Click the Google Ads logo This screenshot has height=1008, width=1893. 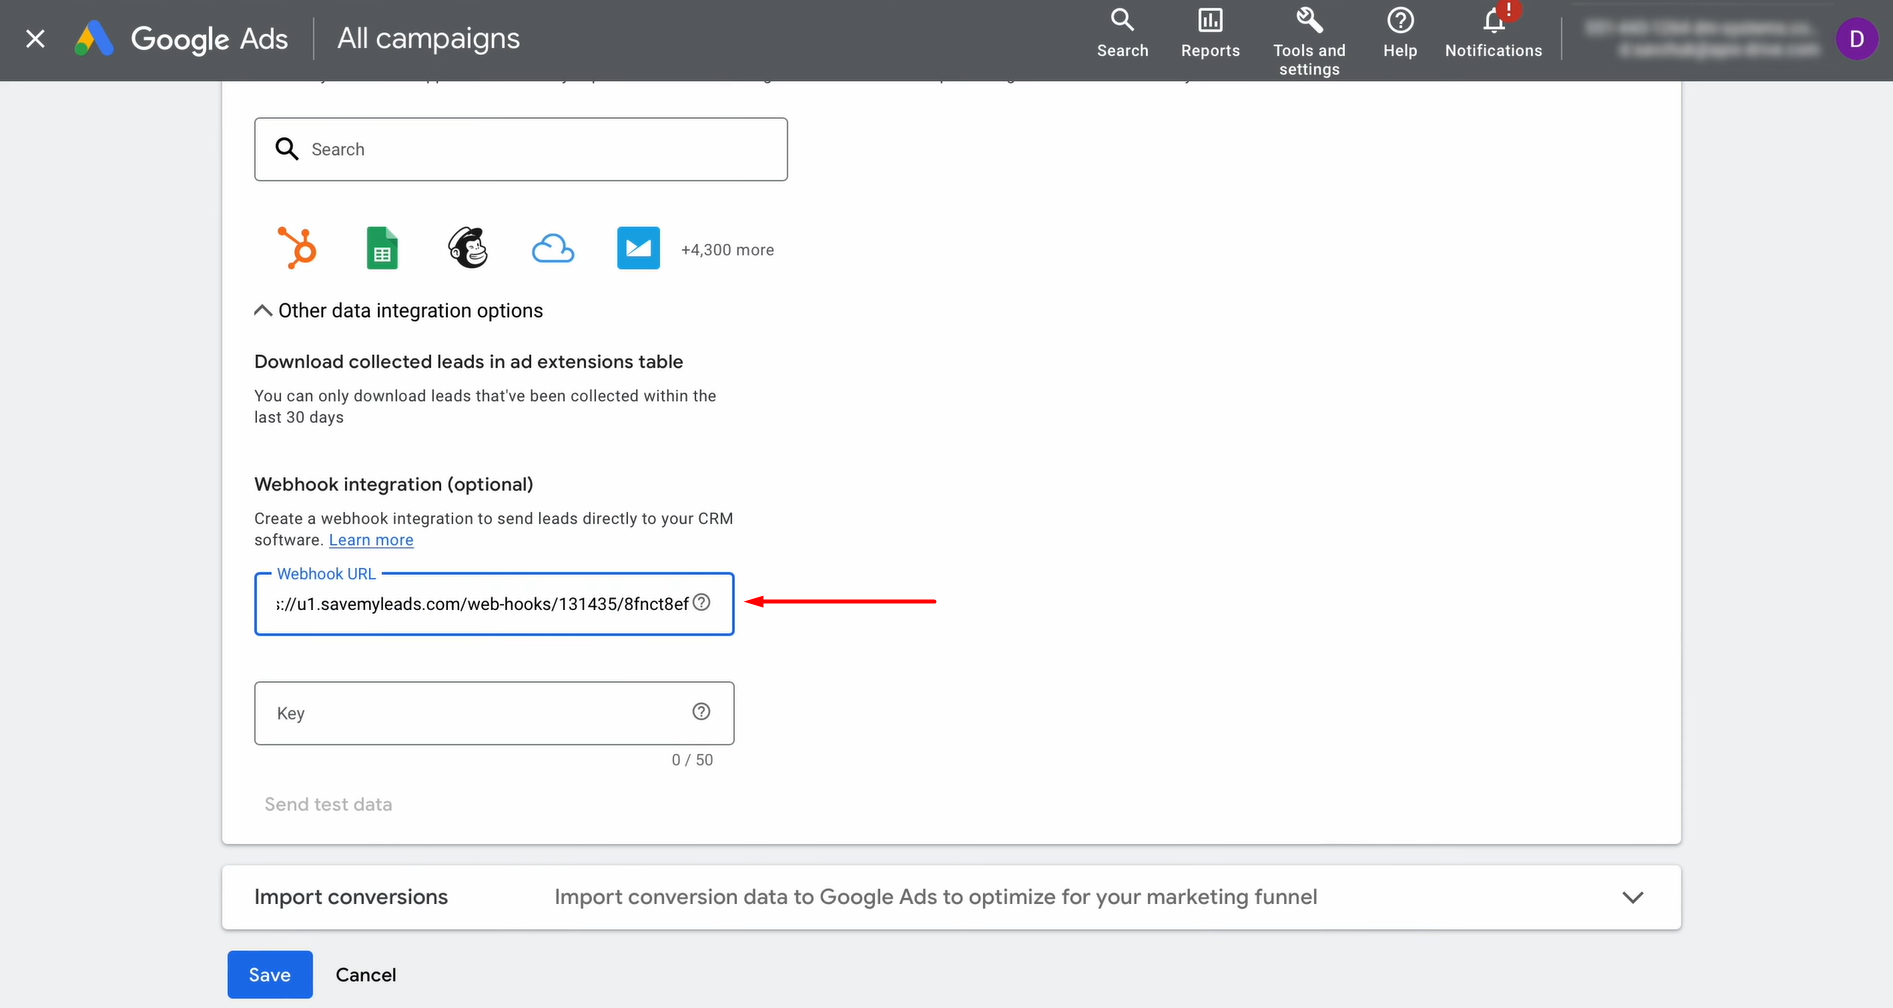coord(181,38)
